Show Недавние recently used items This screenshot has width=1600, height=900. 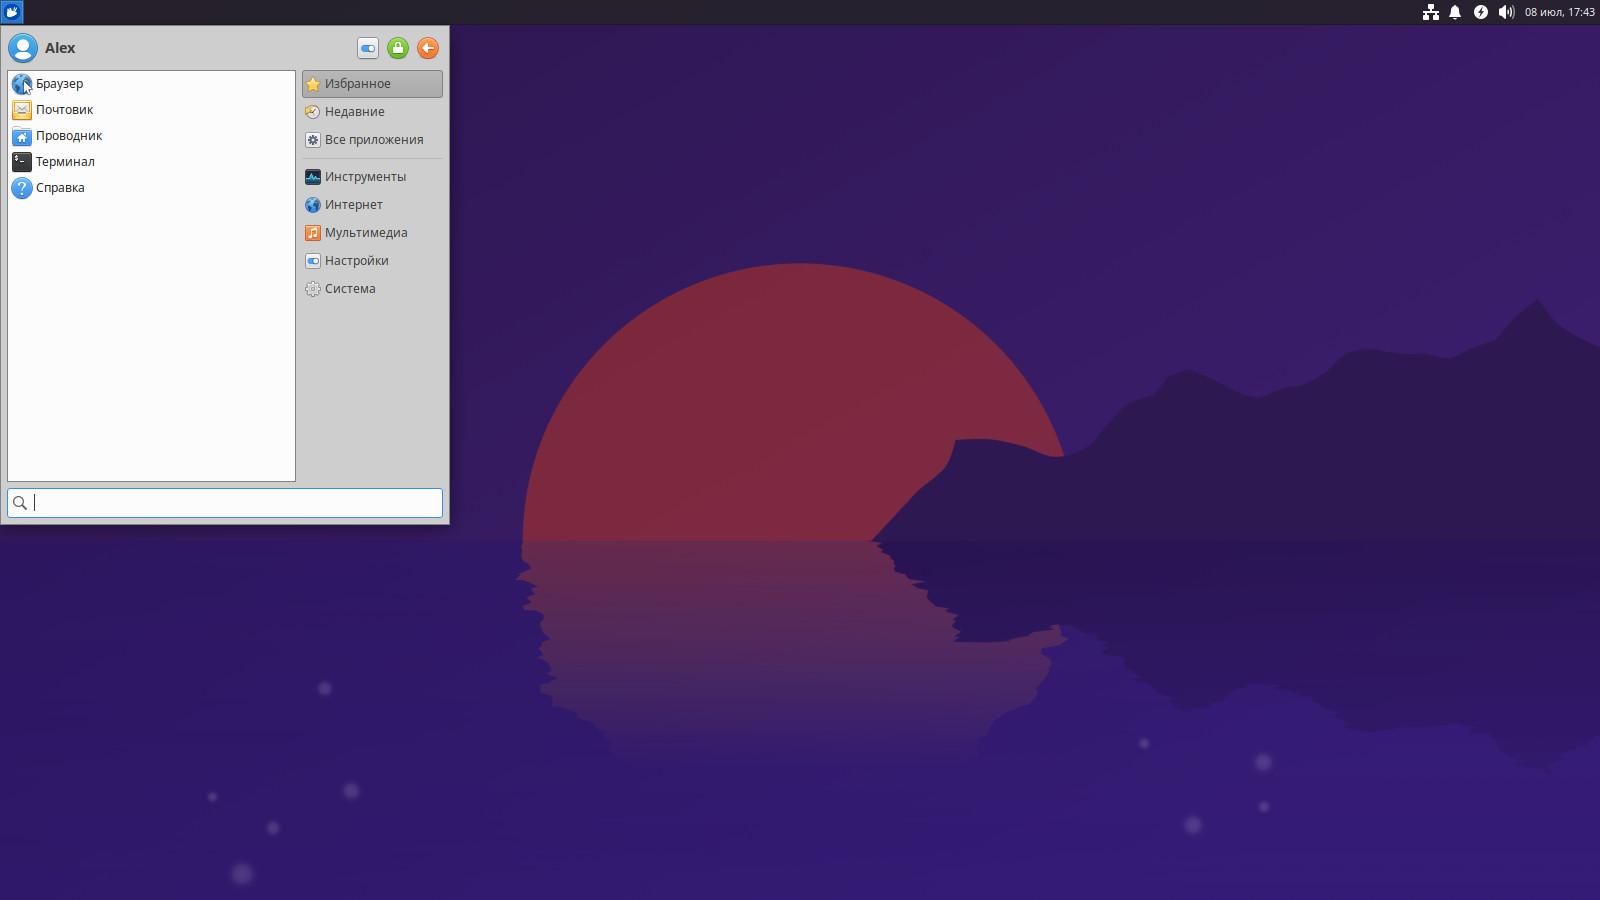pos(372,112)
